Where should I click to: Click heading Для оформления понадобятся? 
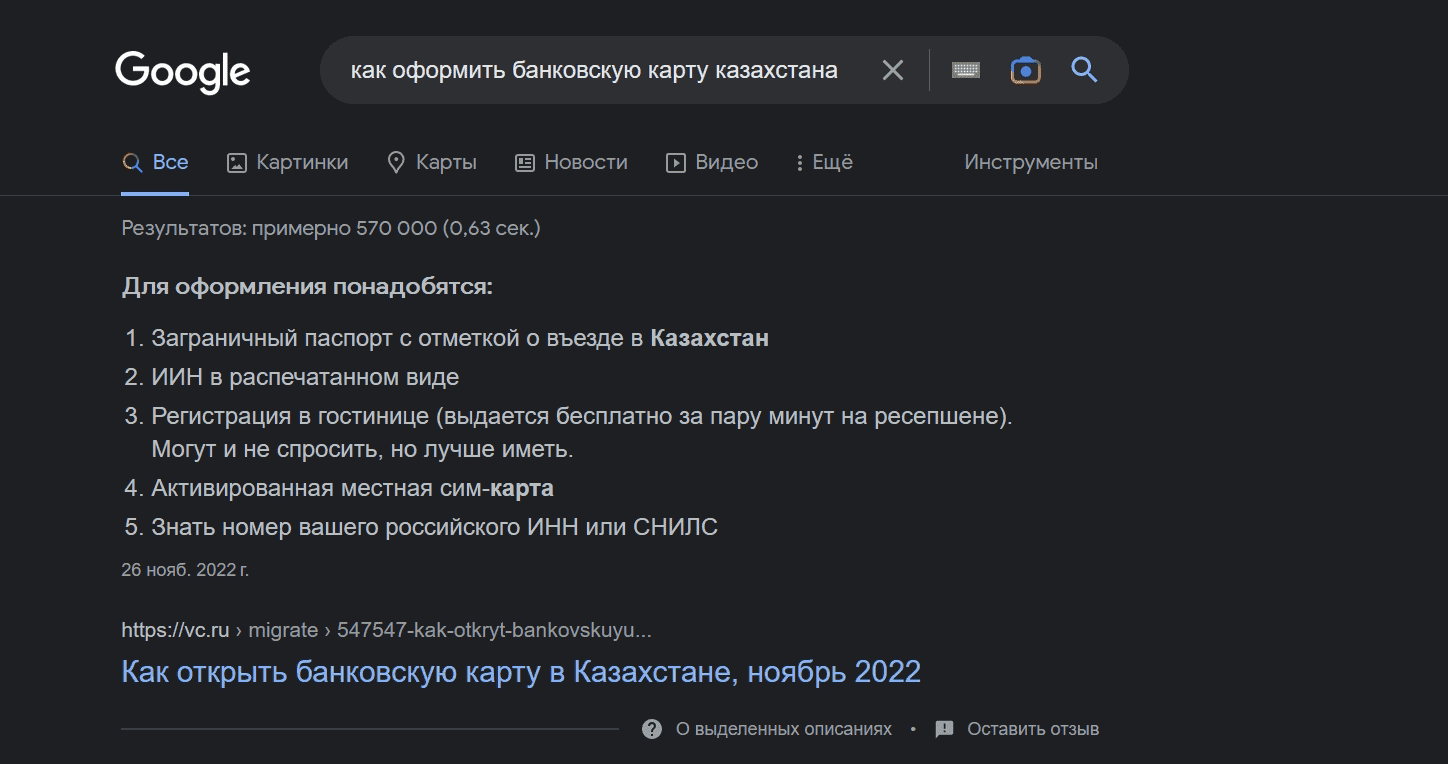(x=307, y=287)
